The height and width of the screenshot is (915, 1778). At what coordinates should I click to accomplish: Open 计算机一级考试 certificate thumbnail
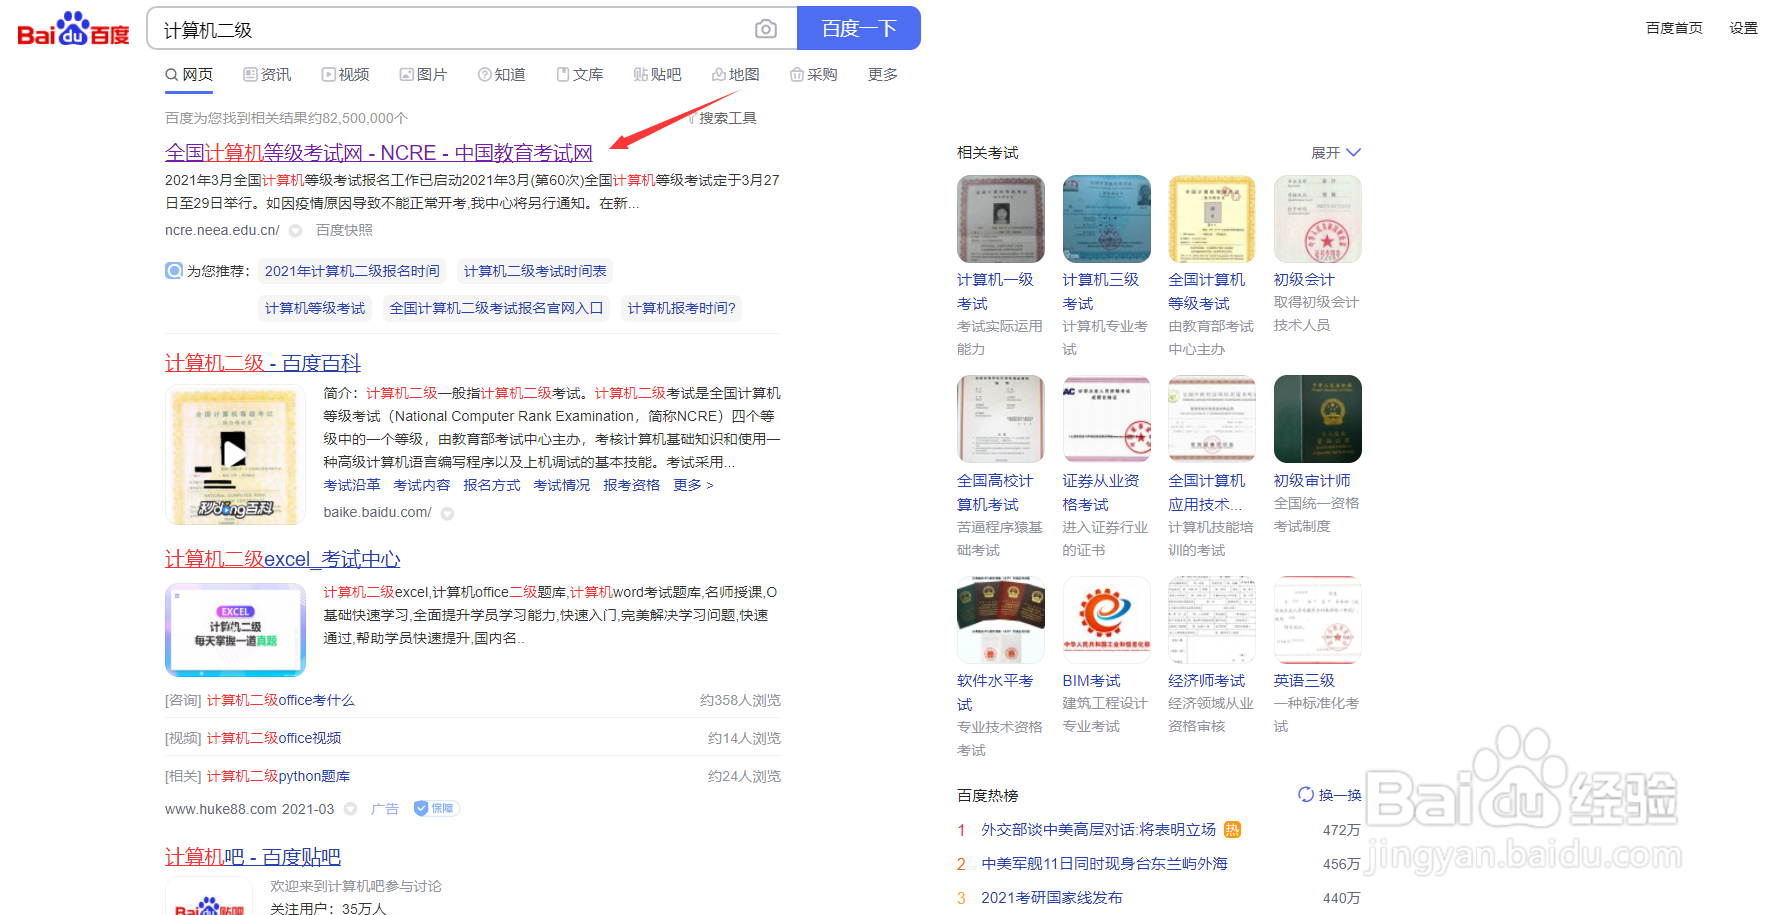[1001, 219]
